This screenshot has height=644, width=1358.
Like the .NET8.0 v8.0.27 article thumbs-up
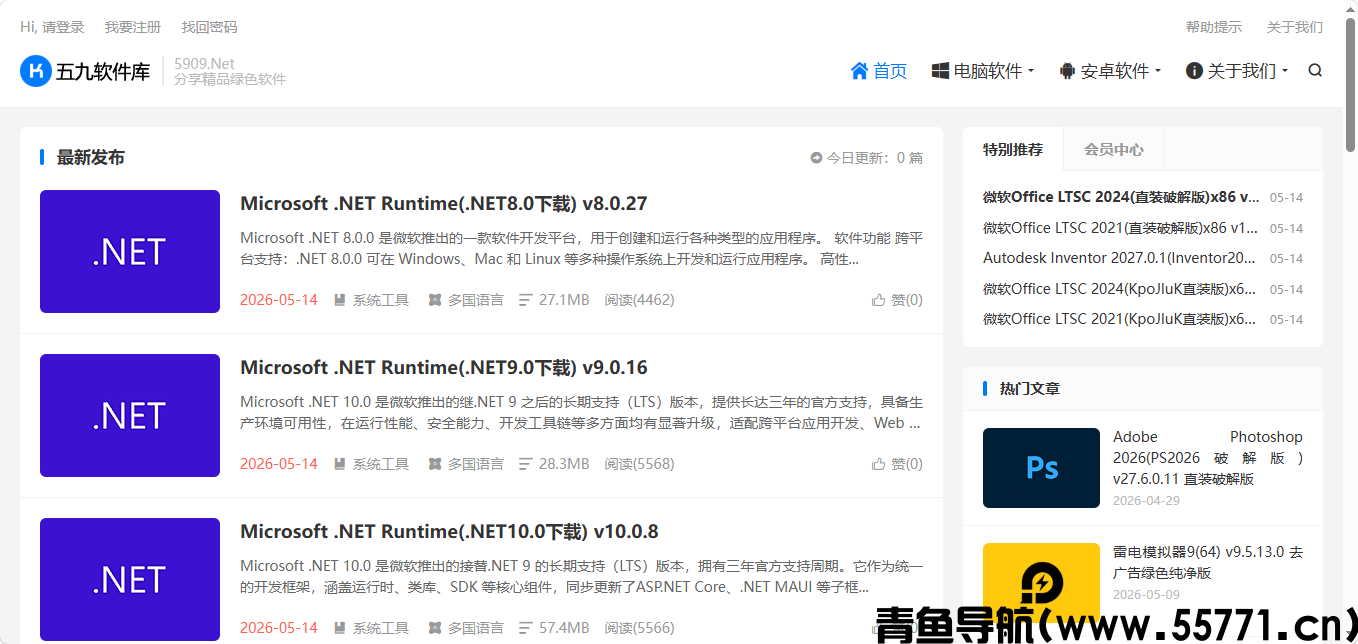(879, 300)
